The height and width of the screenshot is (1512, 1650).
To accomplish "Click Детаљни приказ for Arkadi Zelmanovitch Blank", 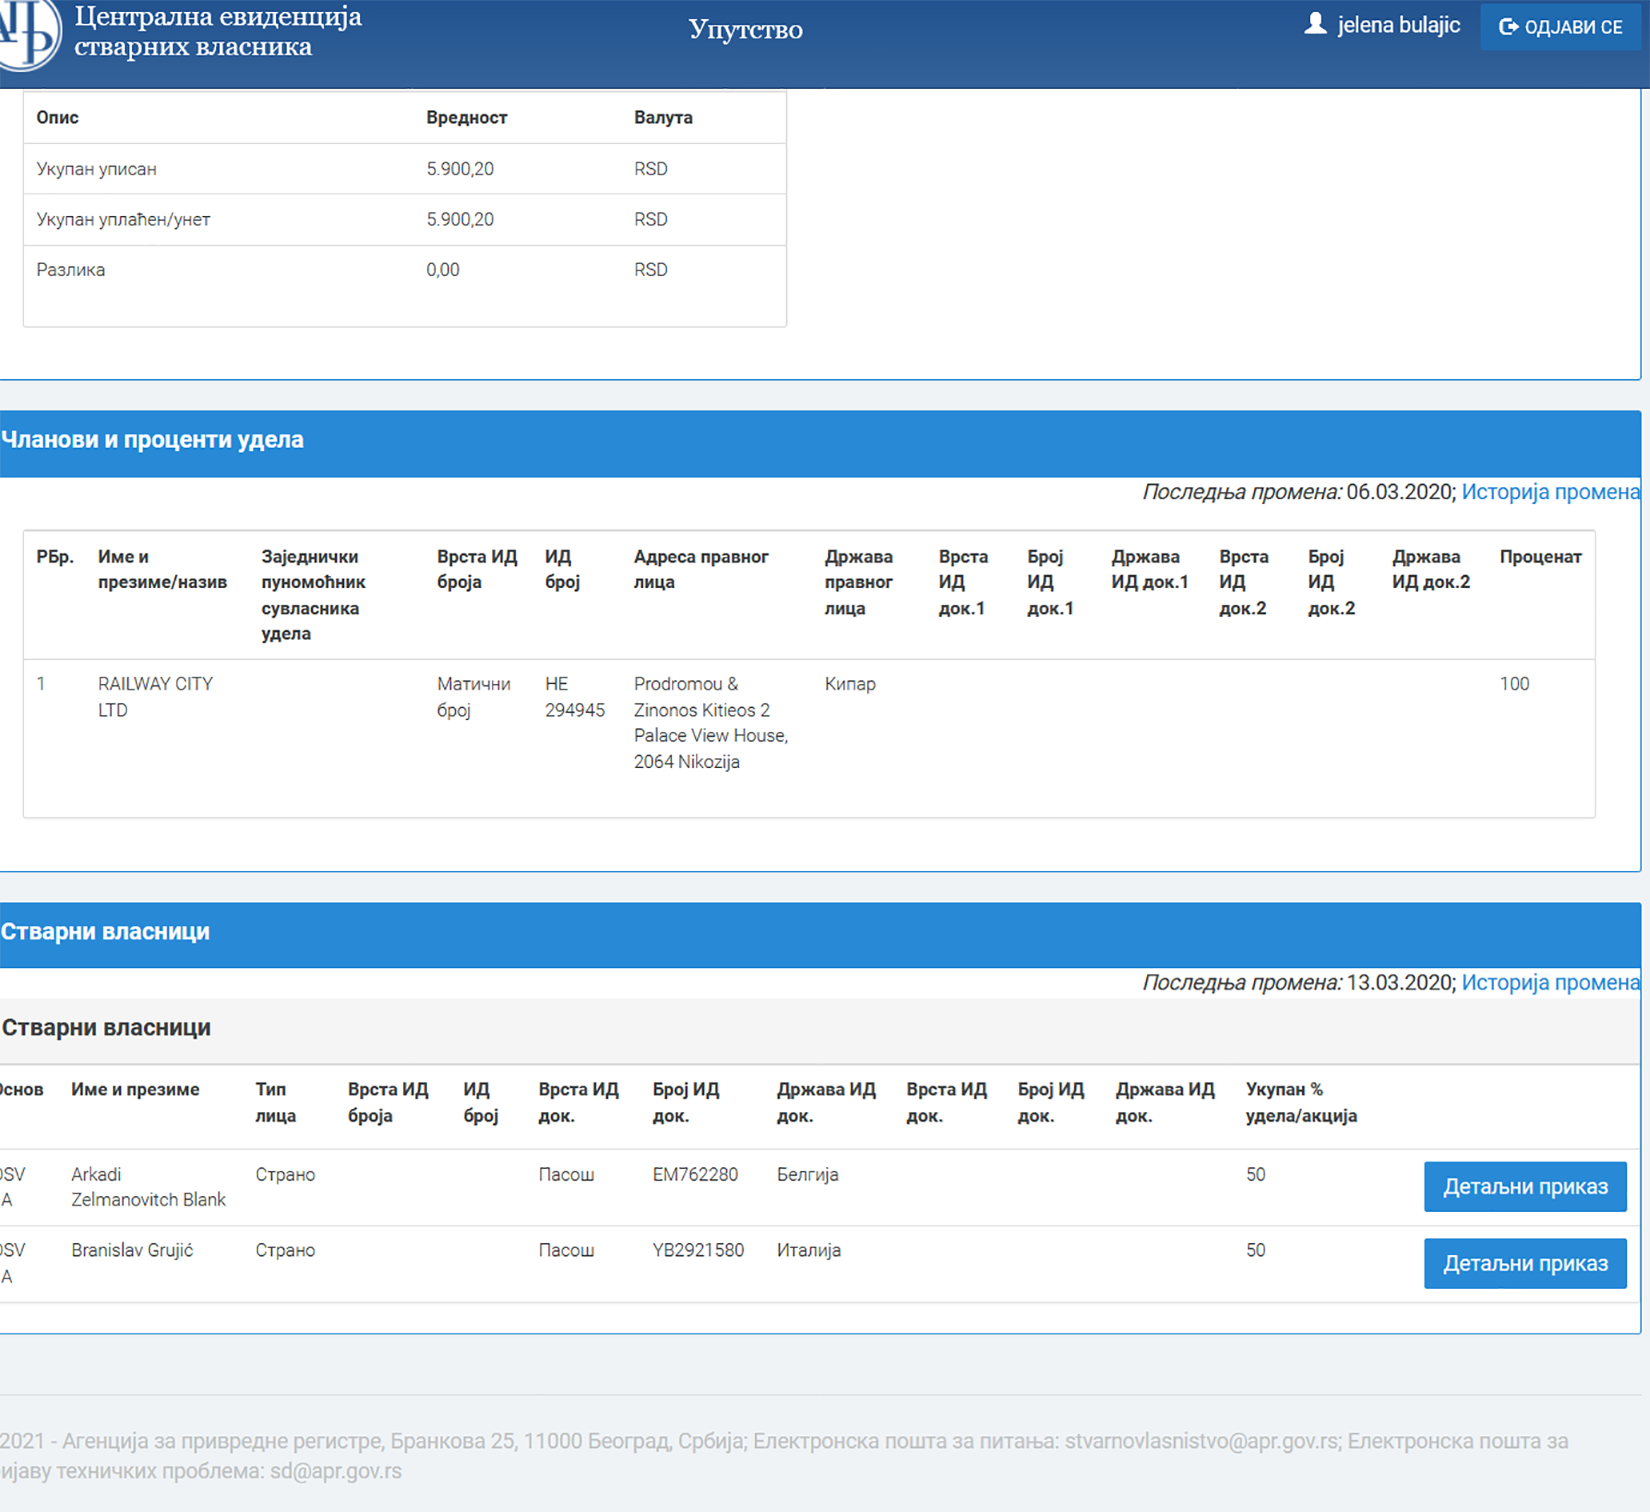I will pyautogui.click(x=1525, y=1186).
